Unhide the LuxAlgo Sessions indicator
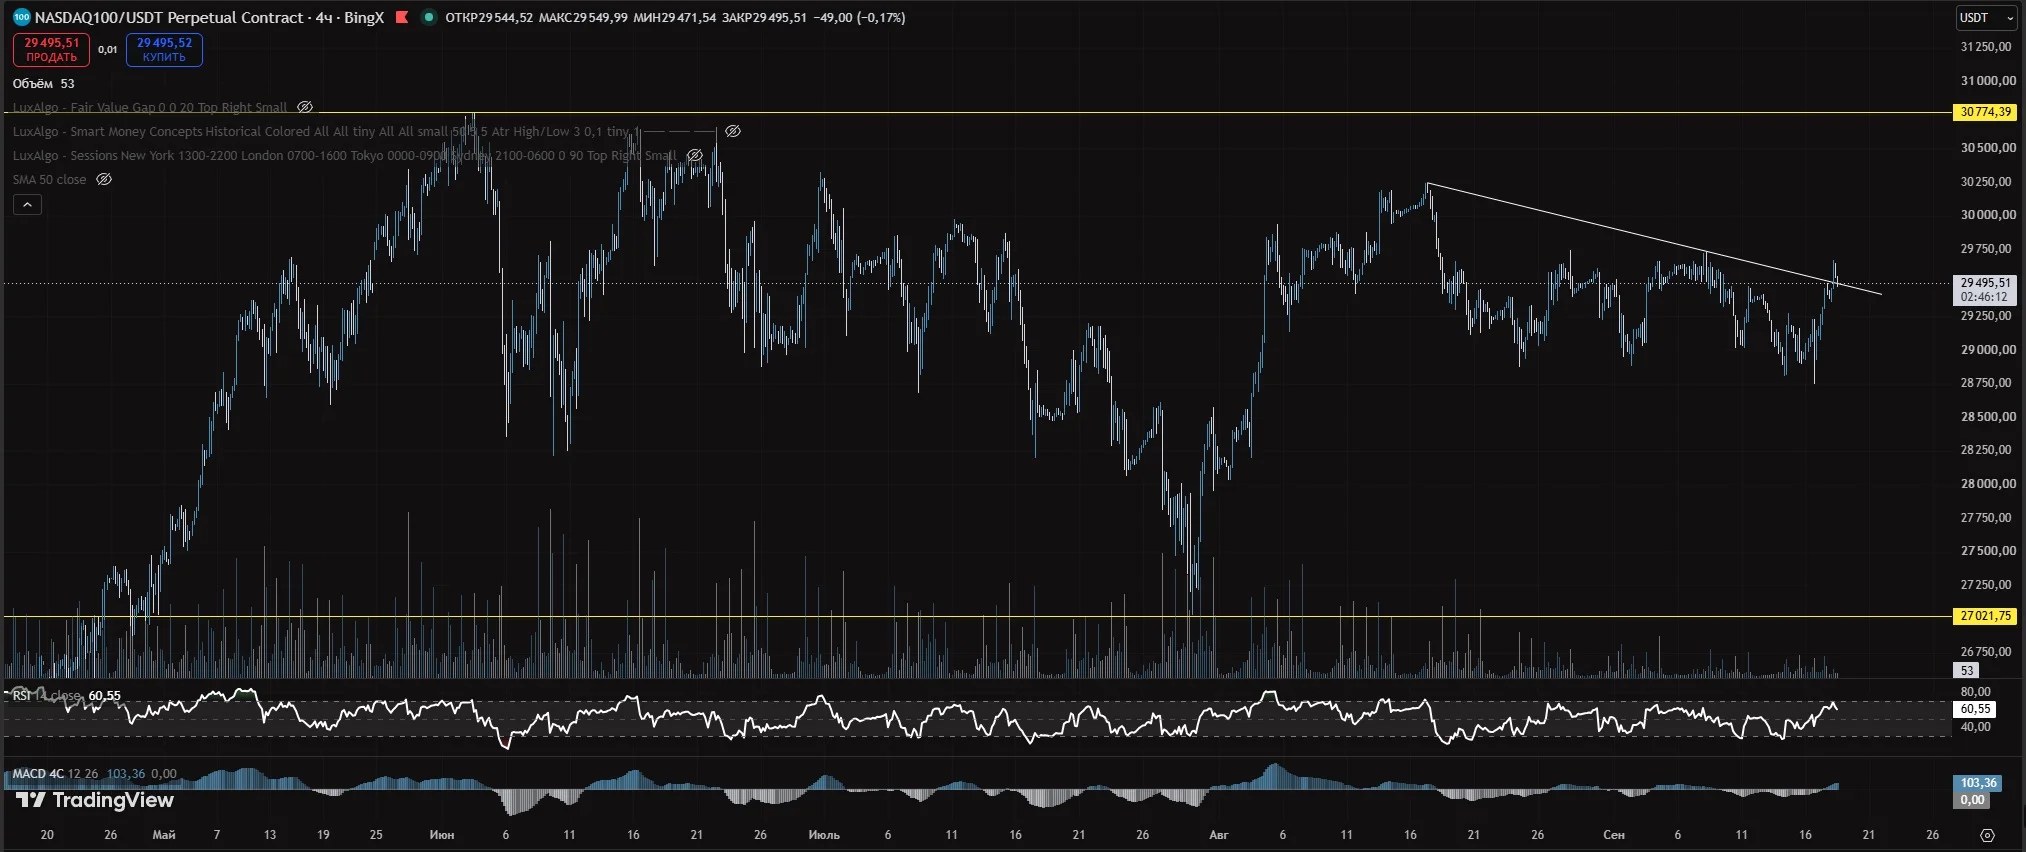2026x852 pixels. click(695, 155)
